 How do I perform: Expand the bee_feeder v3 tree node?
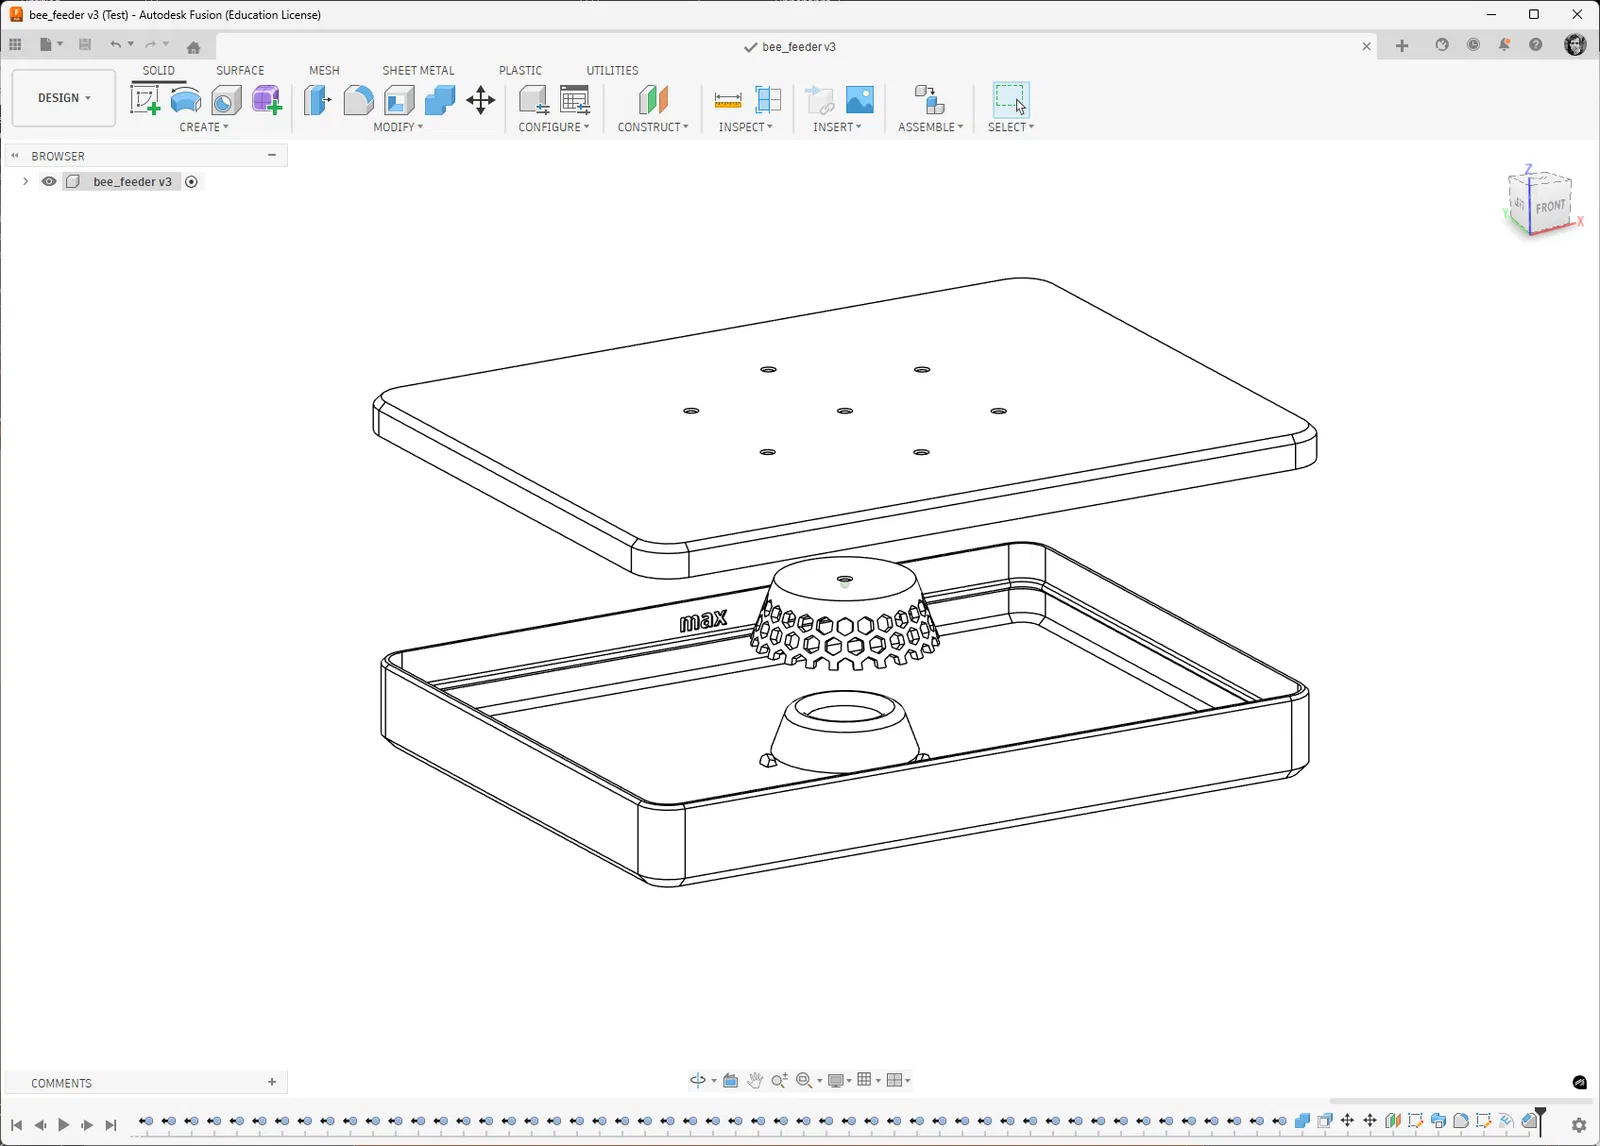coord(25,181)
